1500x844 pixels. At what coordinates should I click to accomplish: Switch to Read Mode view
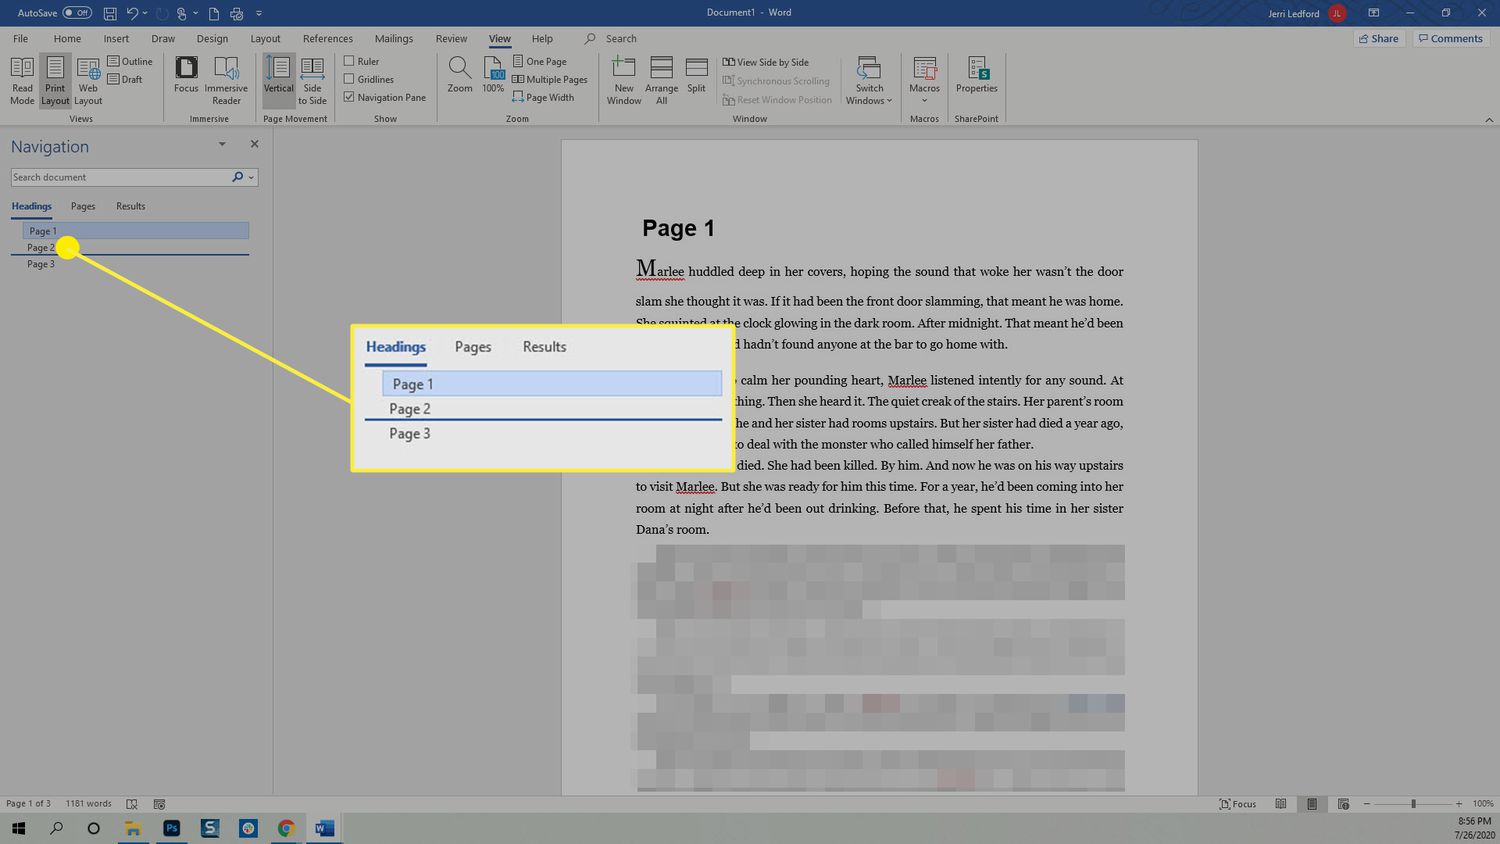pyautogui.click(x=21, y=80)
